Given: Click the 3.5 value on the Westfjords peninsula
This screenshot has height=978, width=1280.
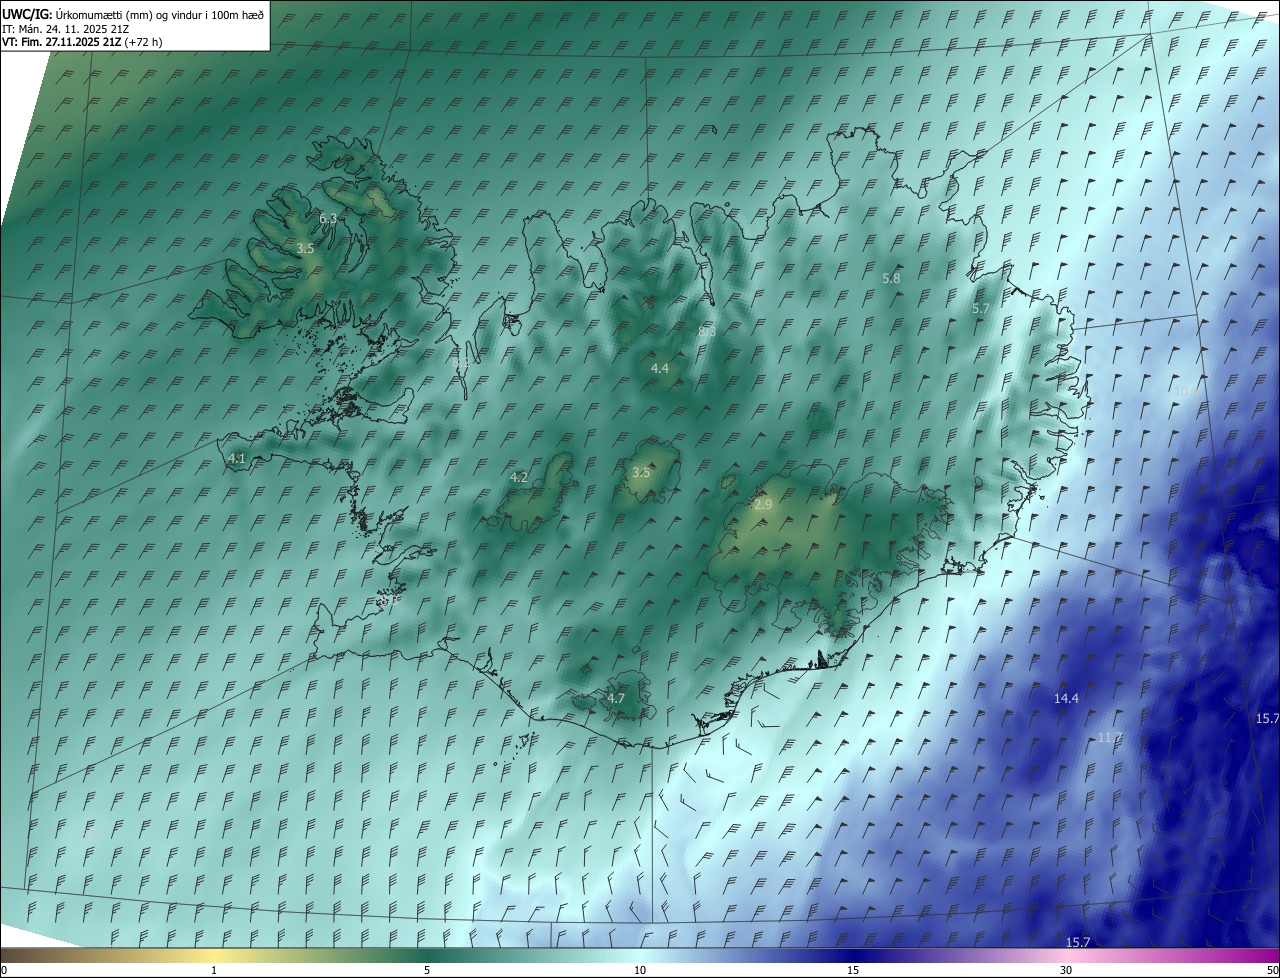Looking at the screenshot, I should point(305,248).
